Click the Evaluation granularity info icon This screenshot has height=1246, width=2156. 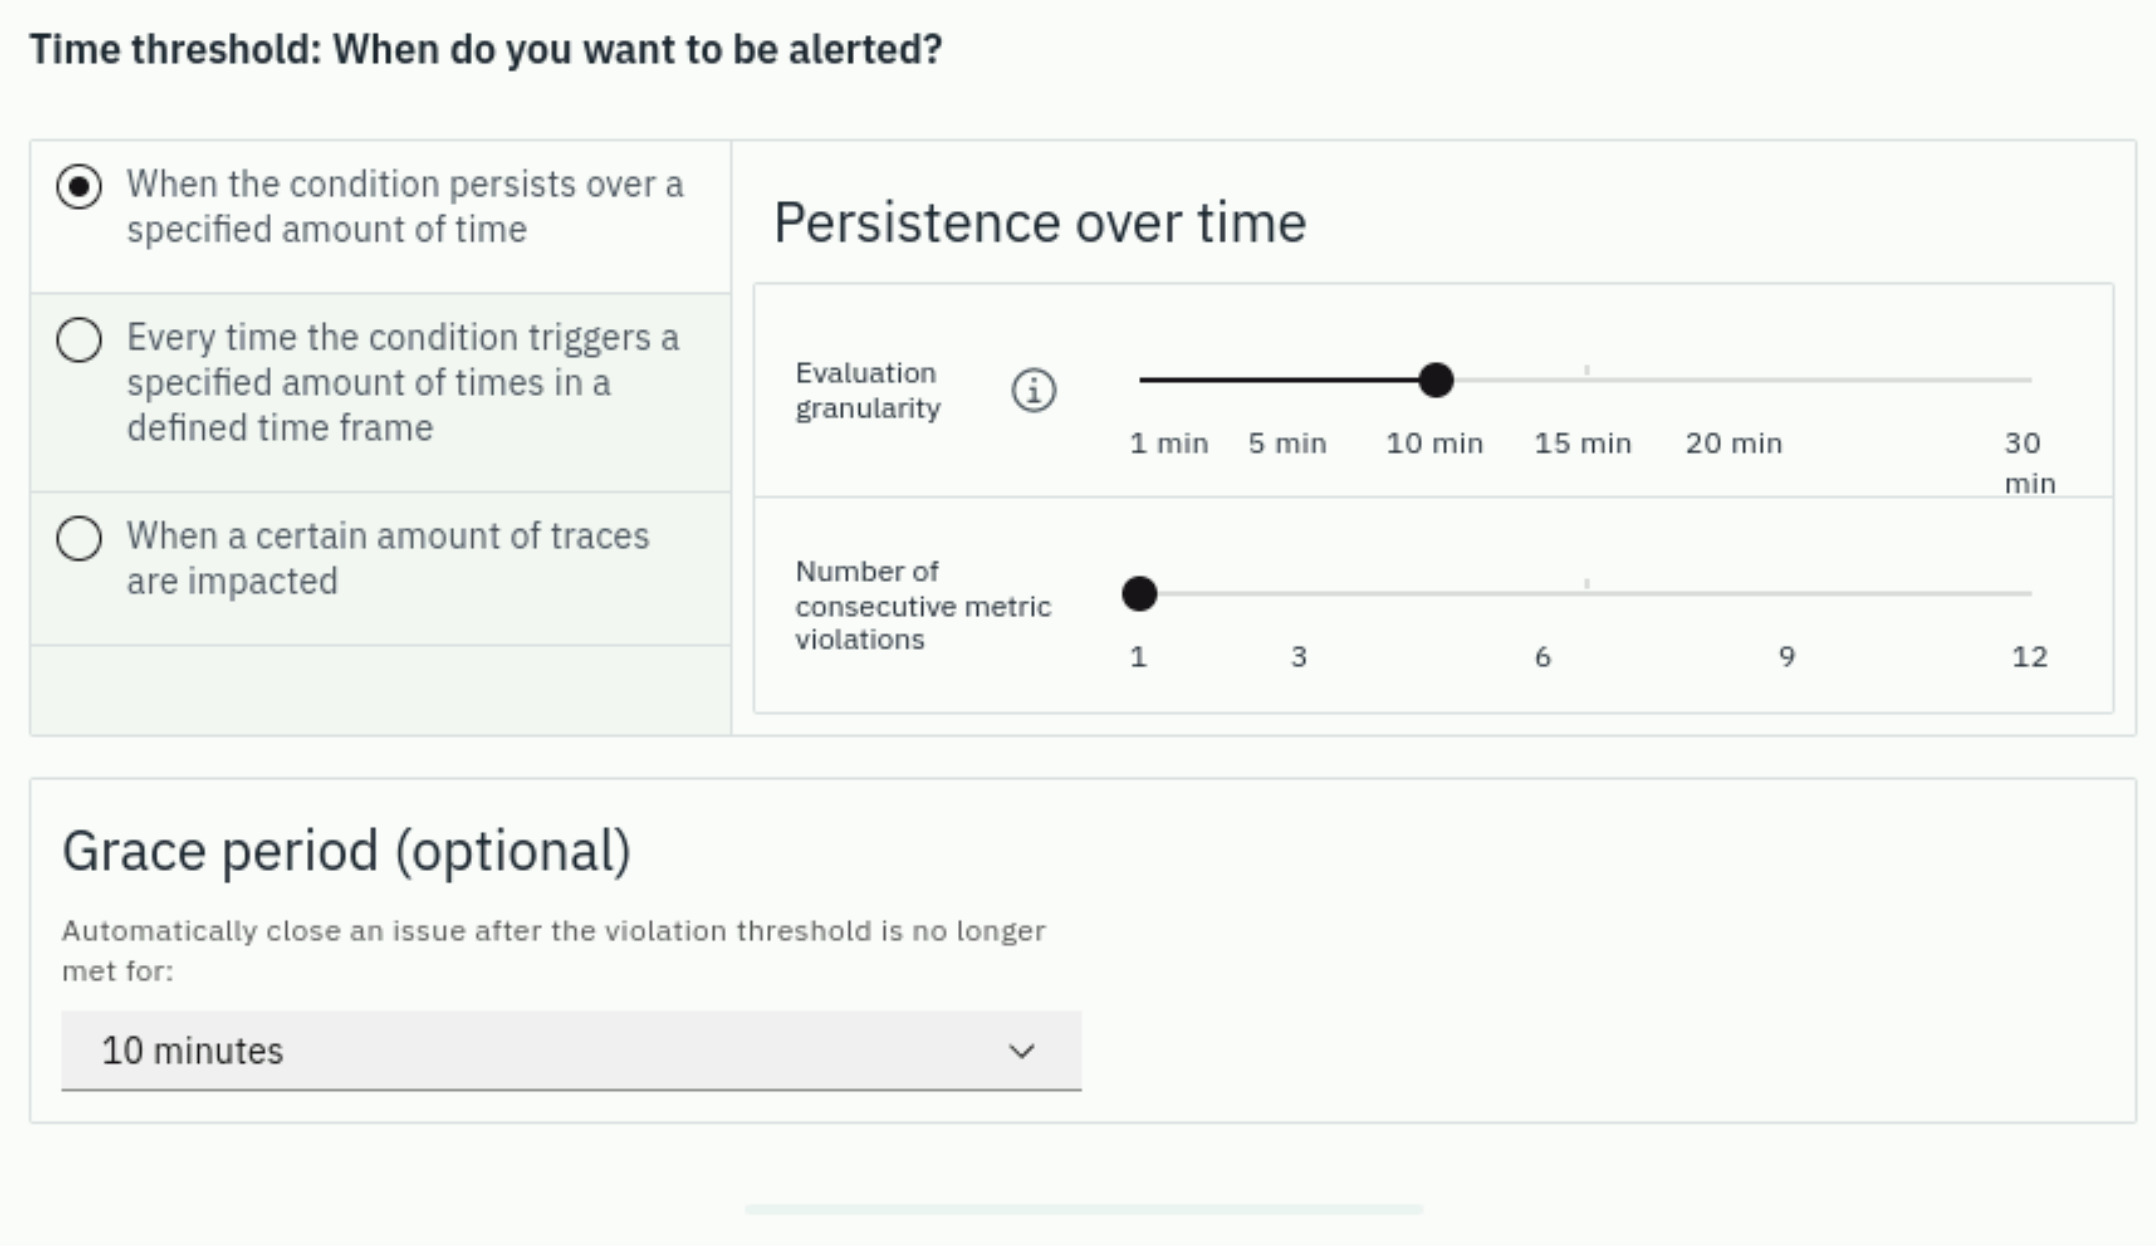tap(1033, 390)
